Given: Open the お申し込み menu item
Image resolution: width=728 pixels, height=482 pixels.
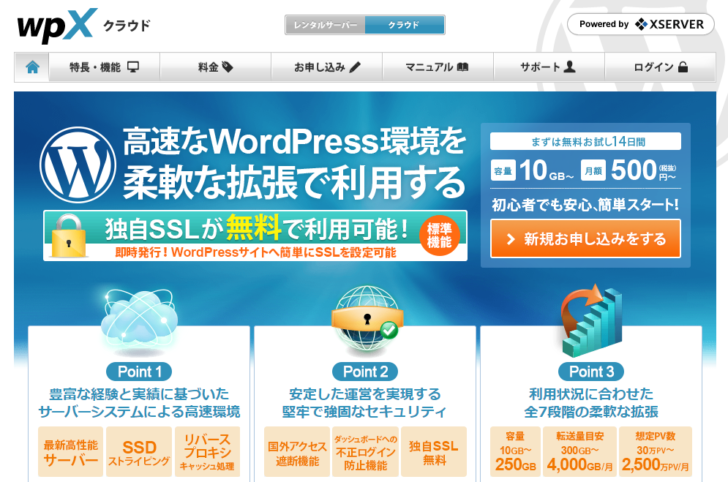Looking at the screenshot, I should (x=327, y=67).
